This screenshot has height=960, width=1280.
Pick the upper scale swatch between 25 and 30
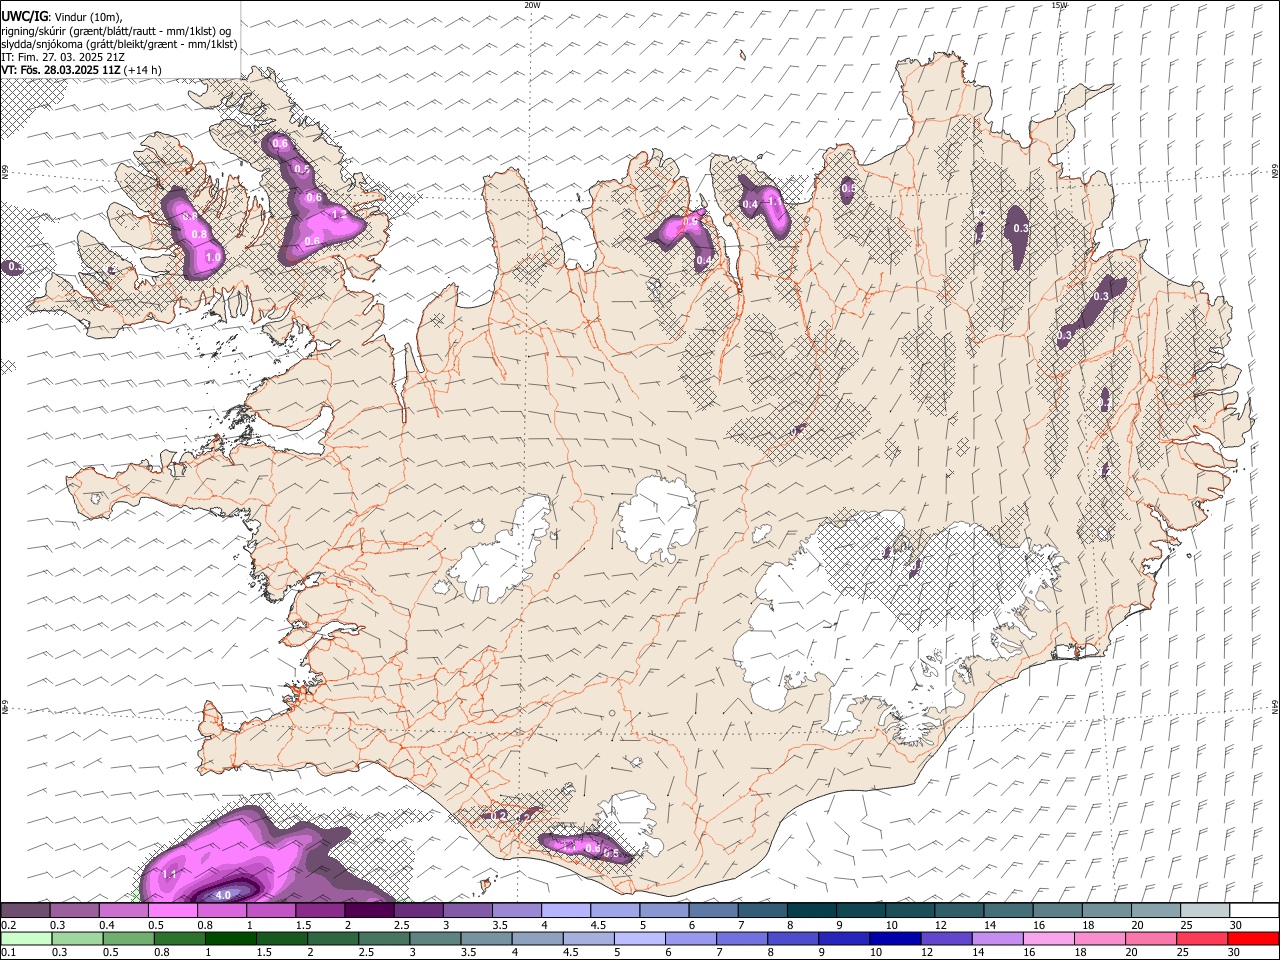click(1205, 910)
